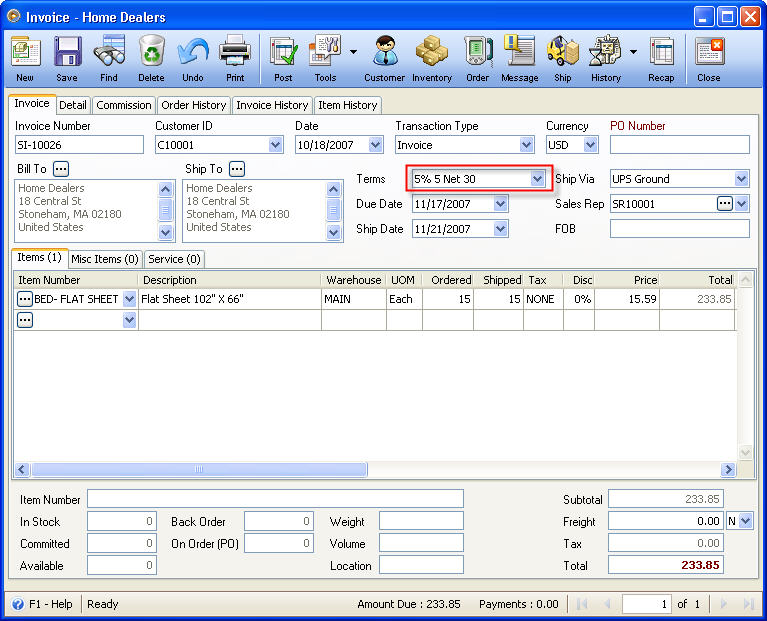Screen dimensions: 767x621
Task: Open BED- FLAT SHEET item number dropdown
Action: (129, 299)
